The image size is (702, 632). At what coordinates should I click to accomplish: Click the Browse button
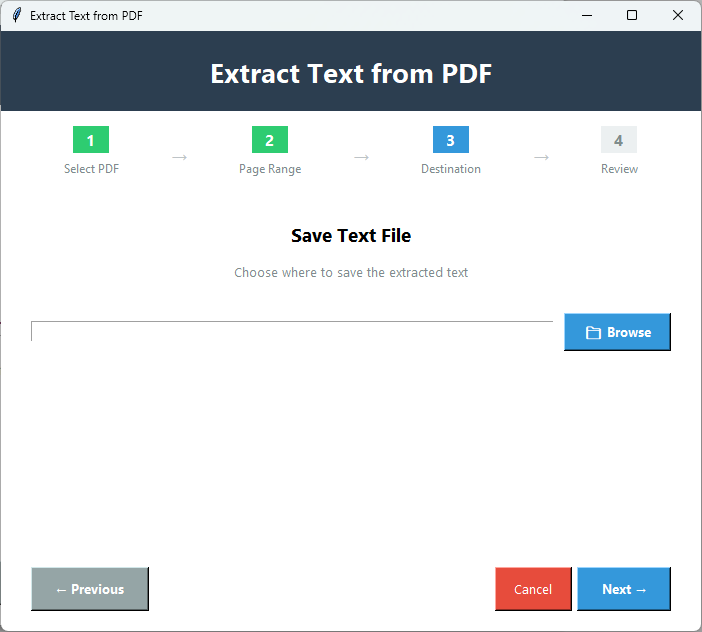tap(617, 332)
